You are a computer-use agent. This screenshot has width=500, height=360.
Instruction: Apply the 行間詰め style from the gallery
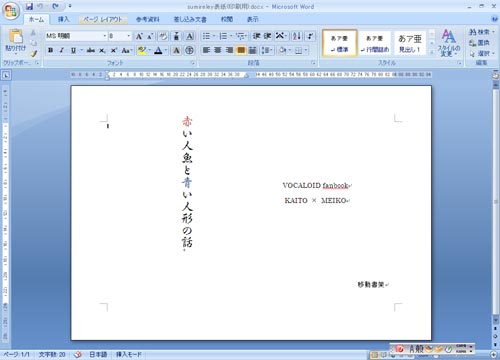coord(375,43)
